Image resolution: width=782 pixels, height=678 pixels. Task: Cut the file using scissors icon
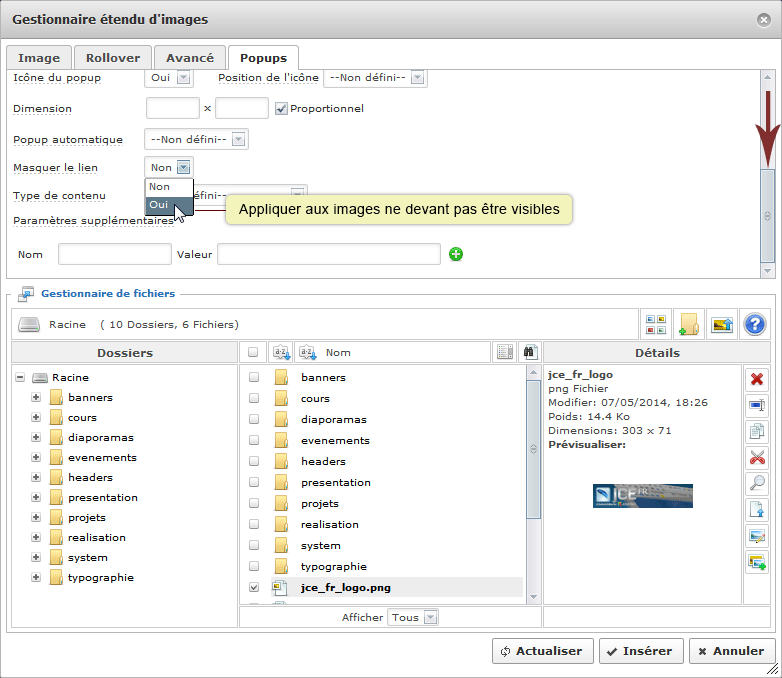[x=756, y=457]
